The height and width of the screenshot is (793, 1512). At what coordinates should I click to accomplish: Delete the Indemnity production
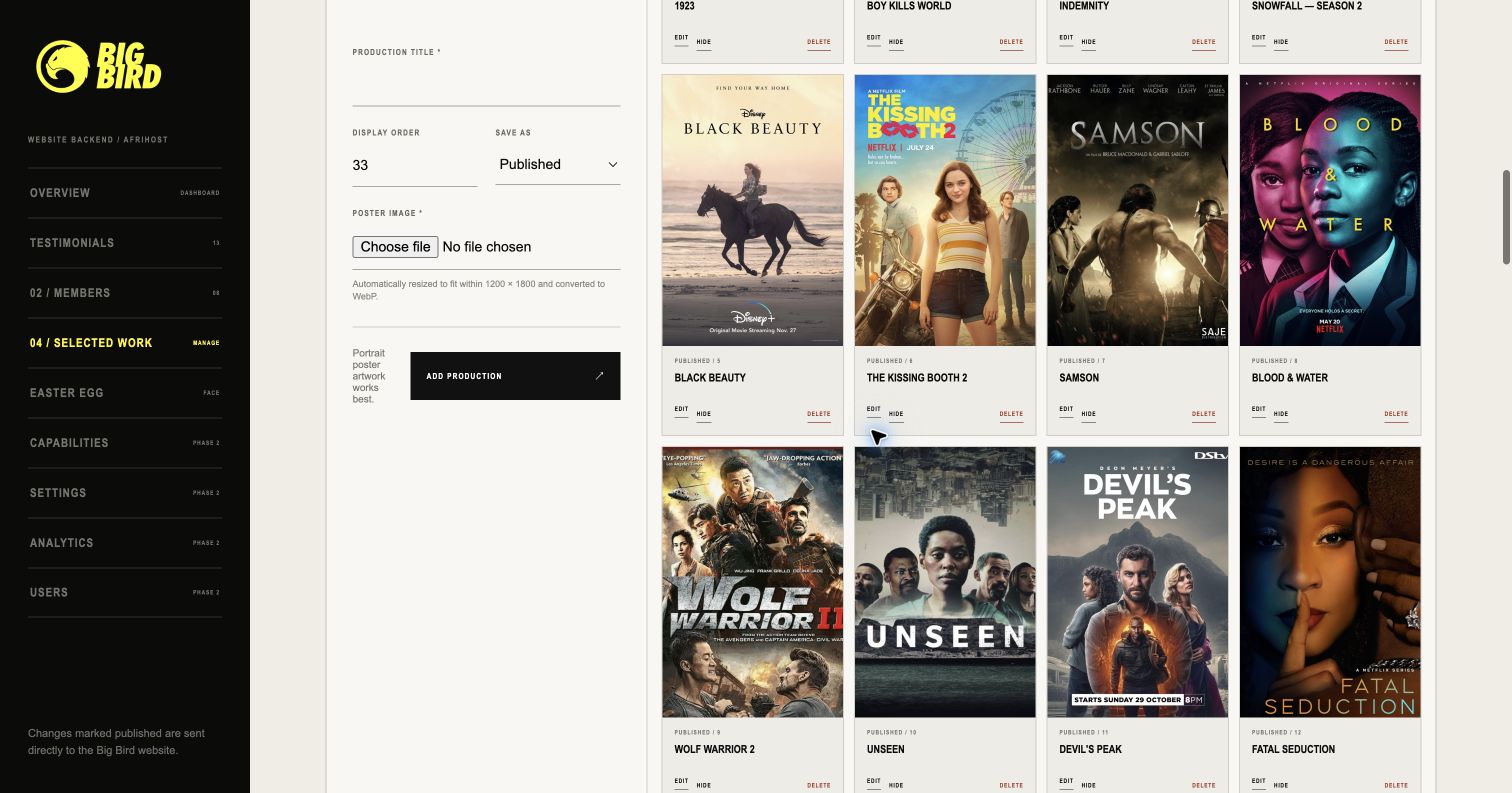[x=1204, y=42]
